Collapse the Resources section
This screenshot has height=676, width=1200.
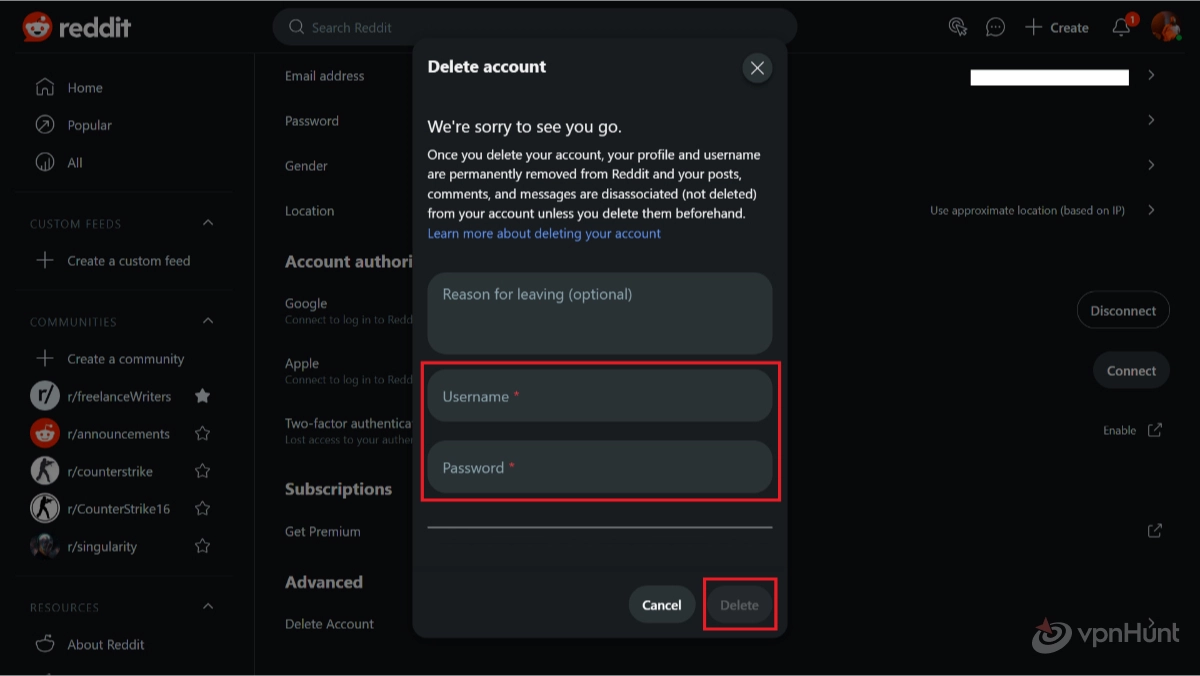click(x=208, y=606)
